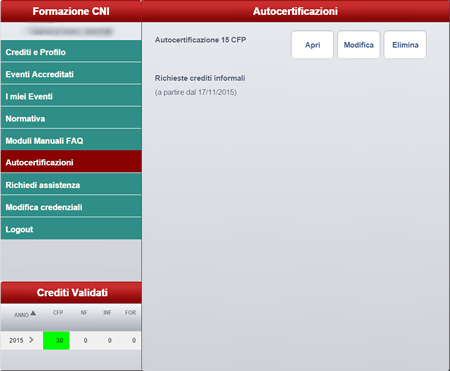The height and width of the screenshot is (371, 450).
Task: Go to Modifica credenziali
Action: tap(71, 206)
